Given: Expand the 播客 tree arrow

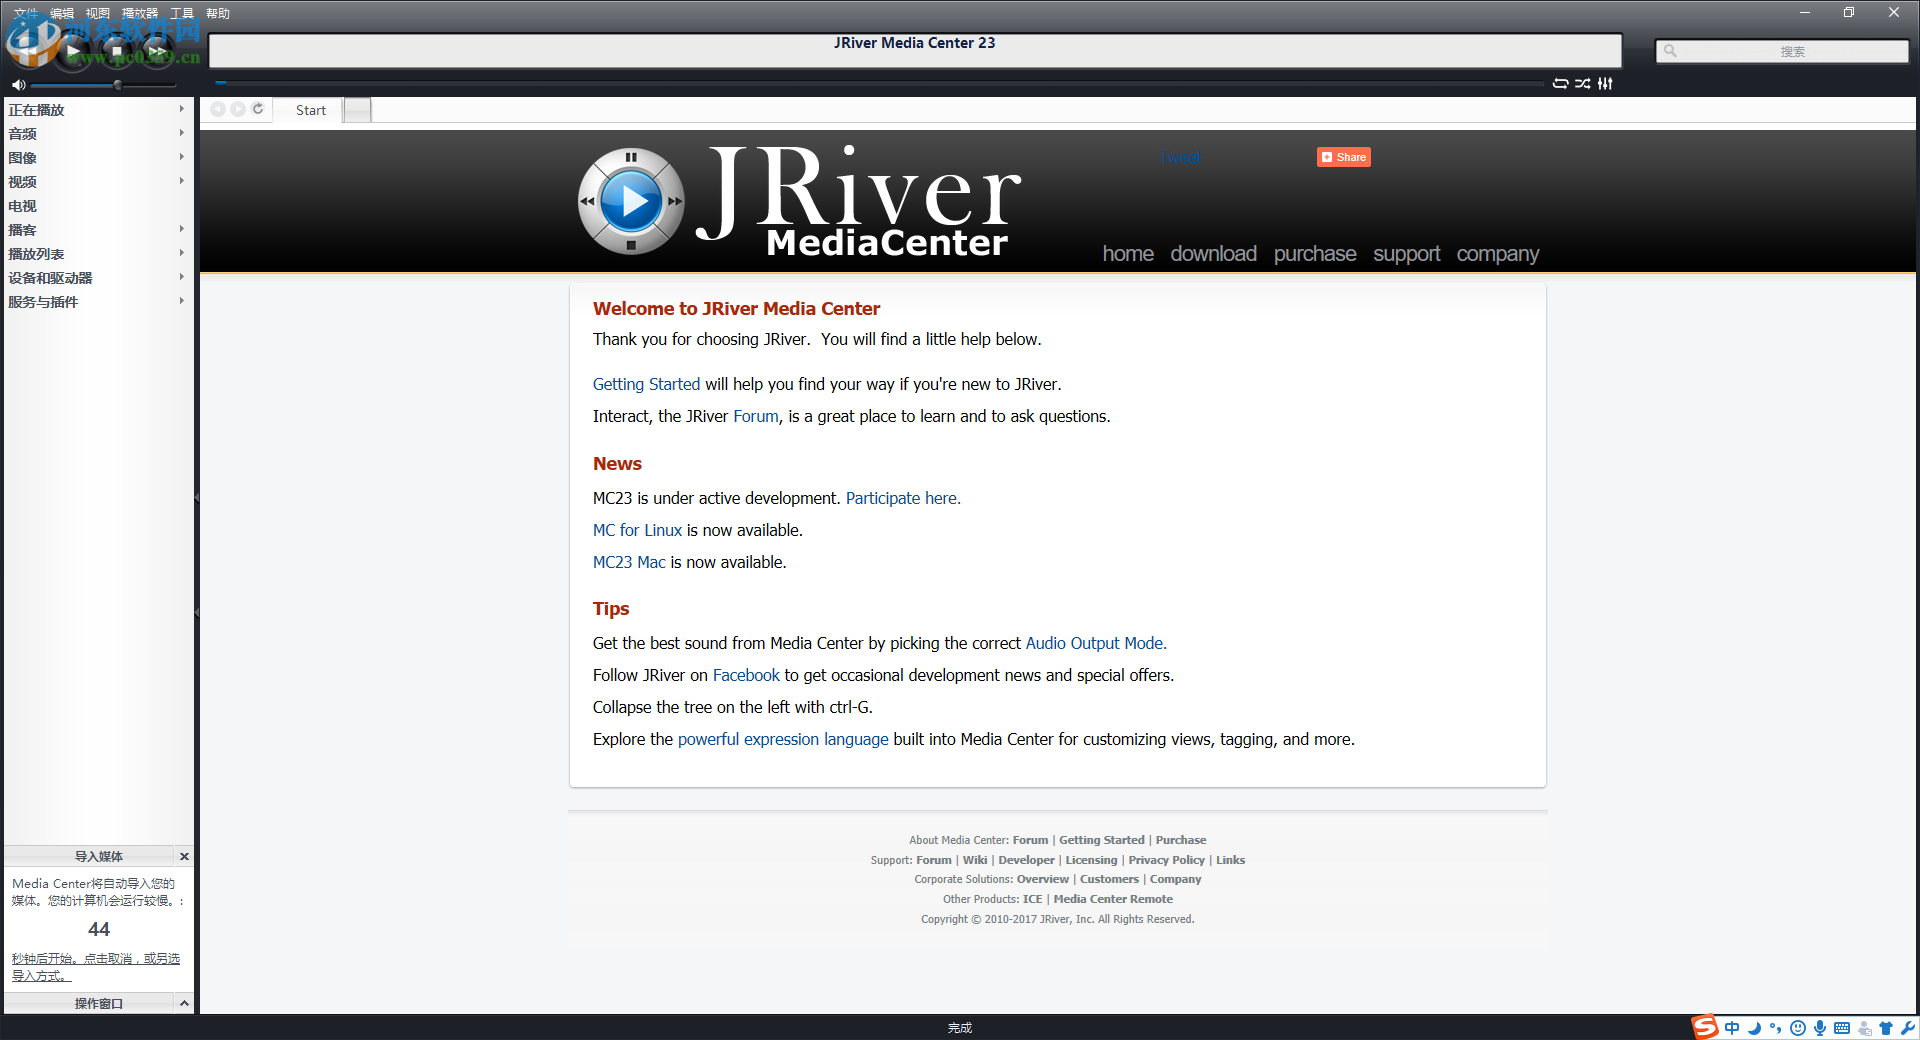Looking at the screenshot, I should coord(181,229).
